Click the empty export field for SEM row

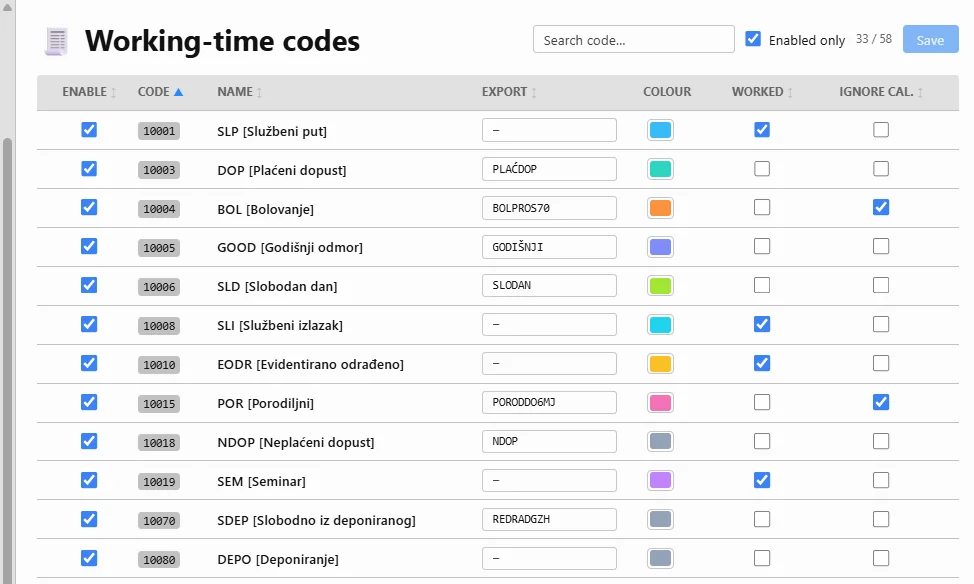coord(549,480)
